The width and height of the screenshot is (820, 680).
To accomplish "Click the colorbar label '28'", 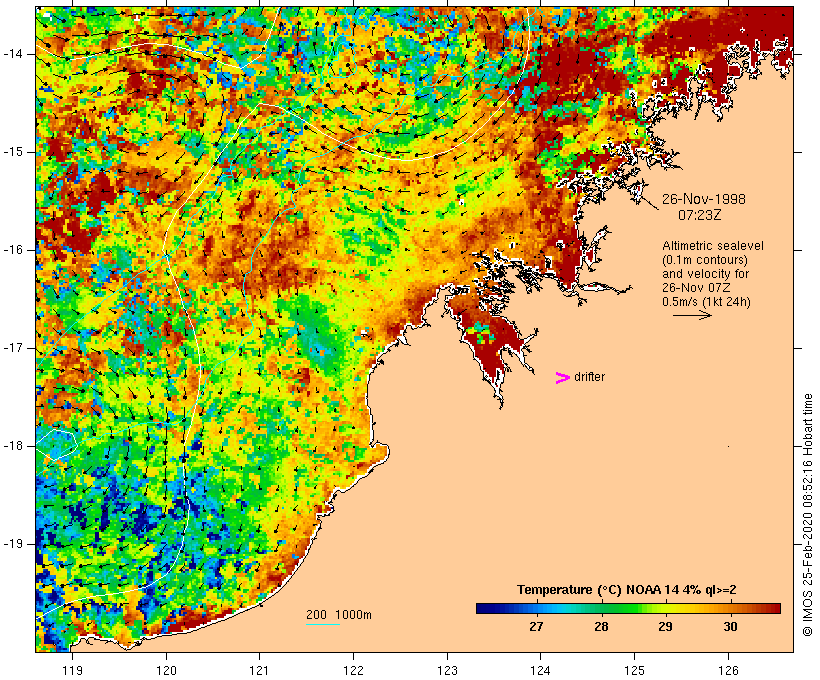I will coord(601,627).
